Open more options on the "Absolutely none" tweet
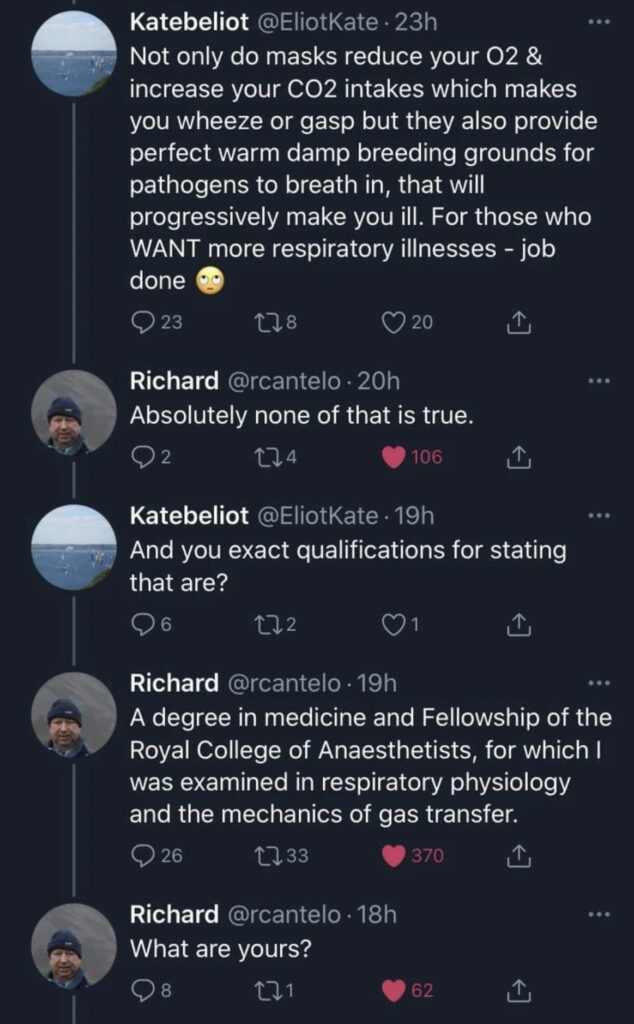Screen dimensions: 634x1024 (x=598, y=381)
